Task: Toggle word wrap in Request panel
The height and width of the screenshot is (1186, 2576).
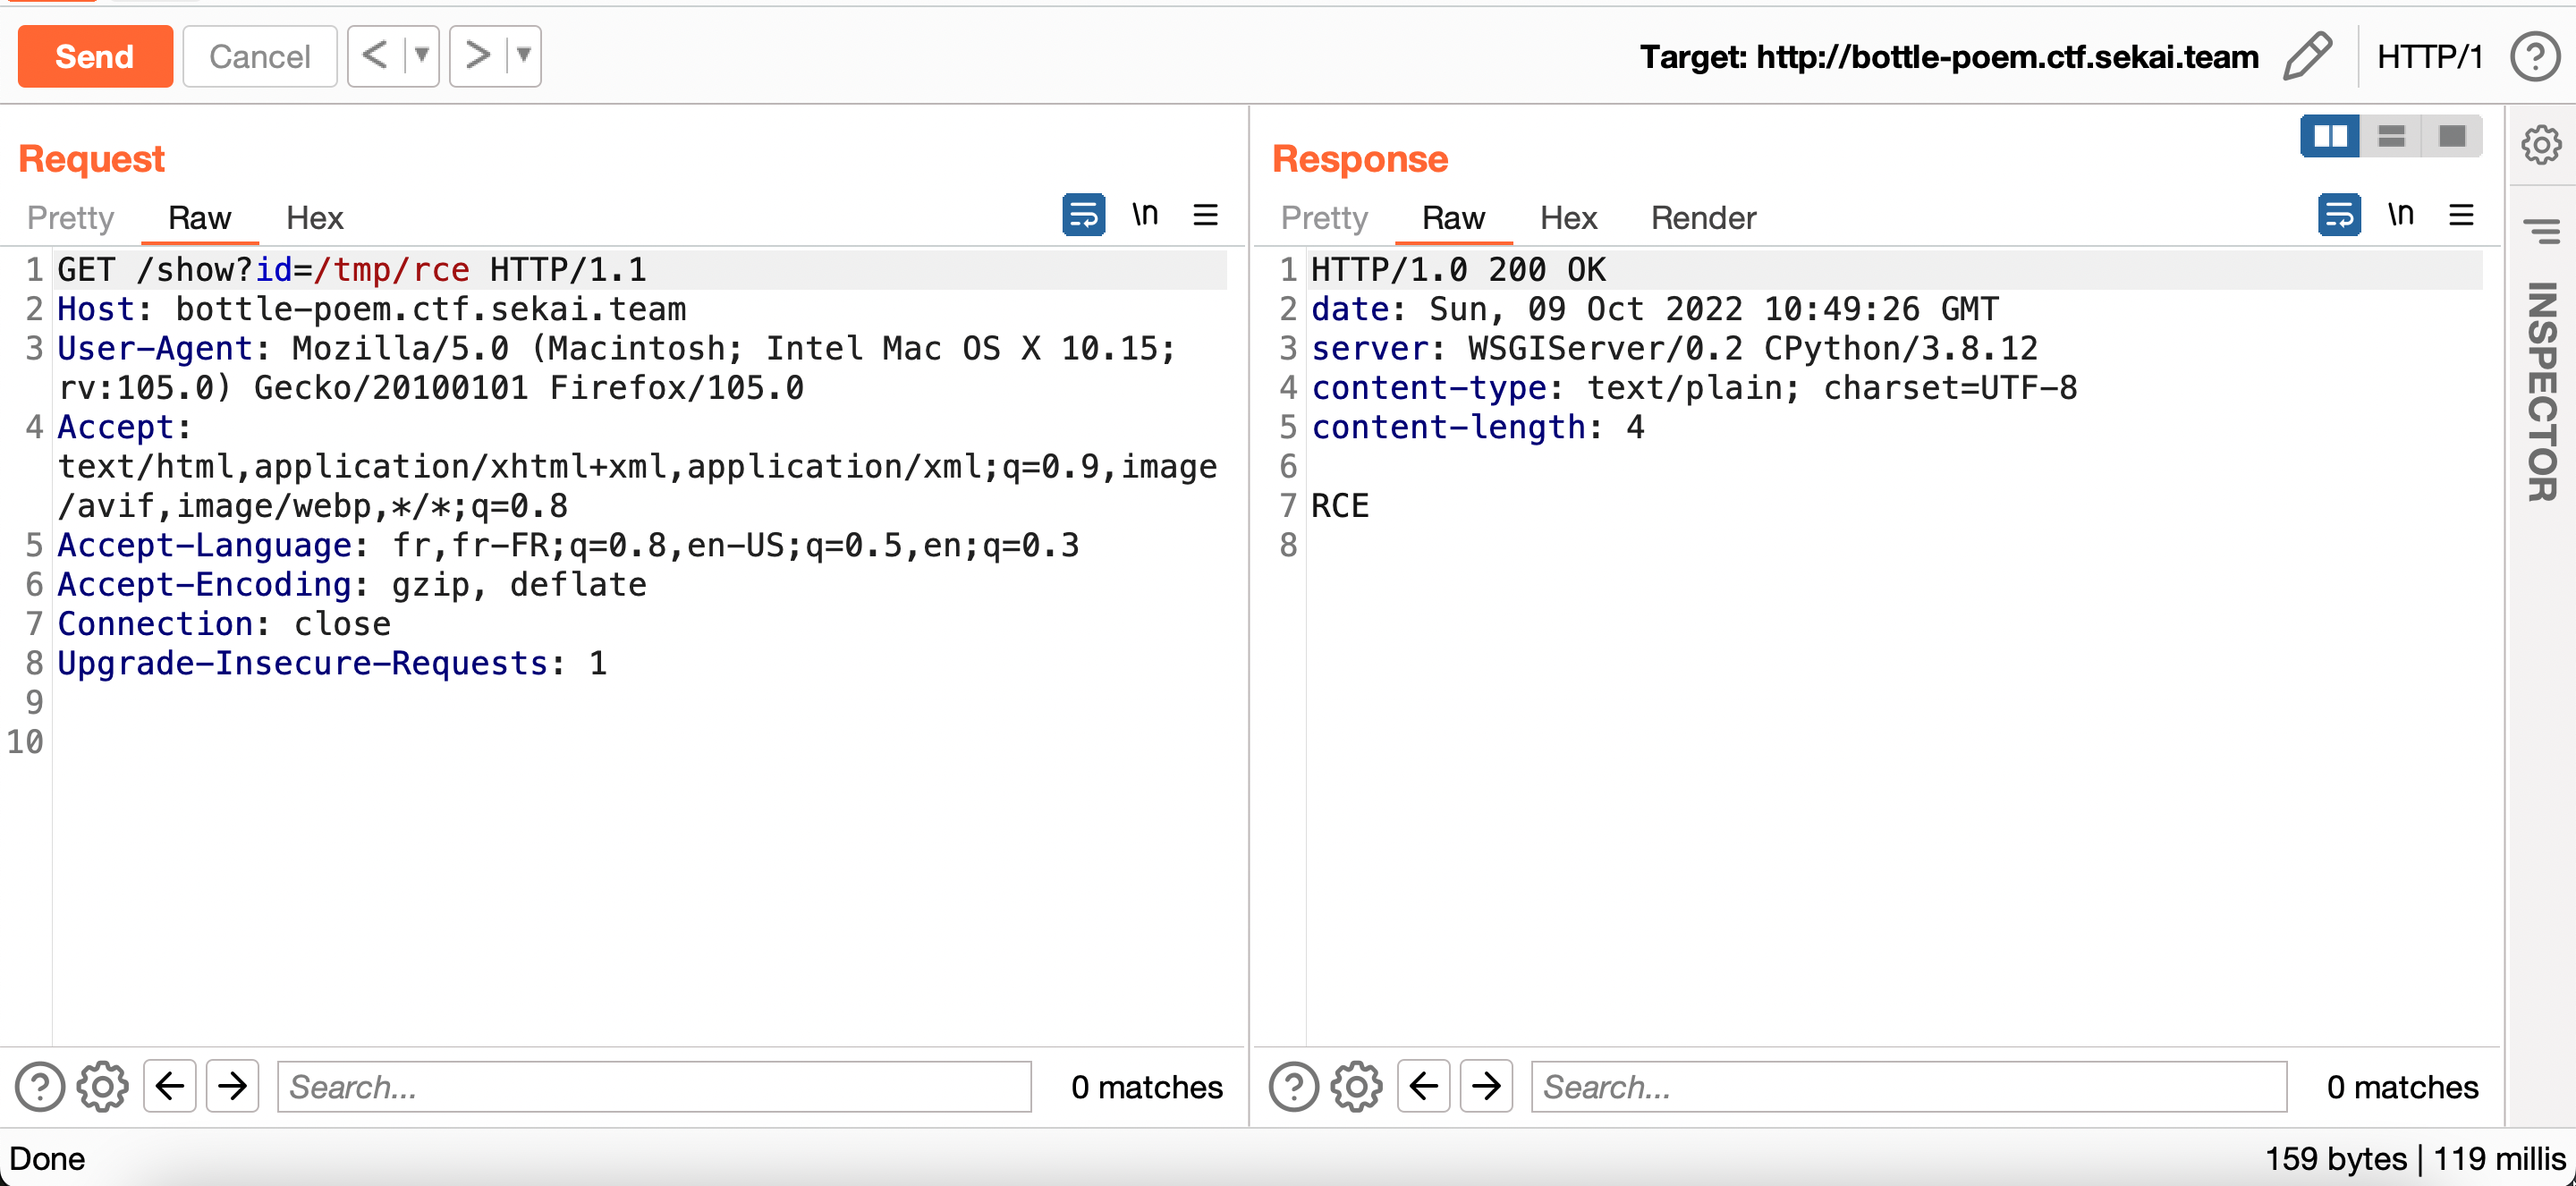Action: tap(1084, 215)
